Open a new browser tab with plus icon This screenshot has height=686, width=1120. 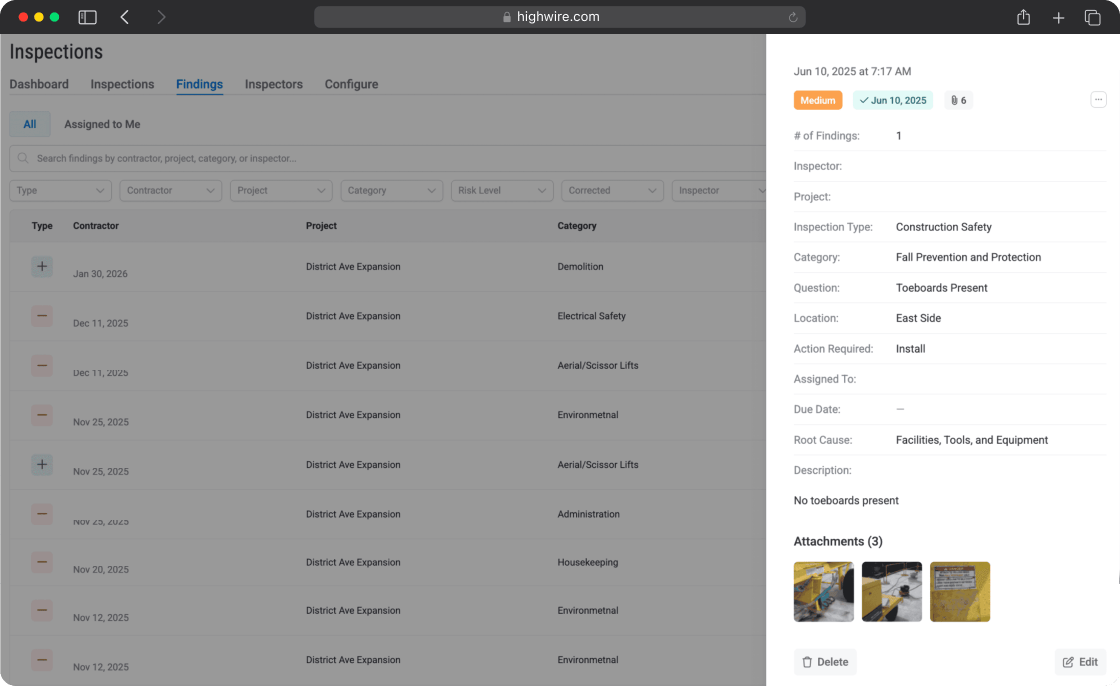coord(1059,17)
